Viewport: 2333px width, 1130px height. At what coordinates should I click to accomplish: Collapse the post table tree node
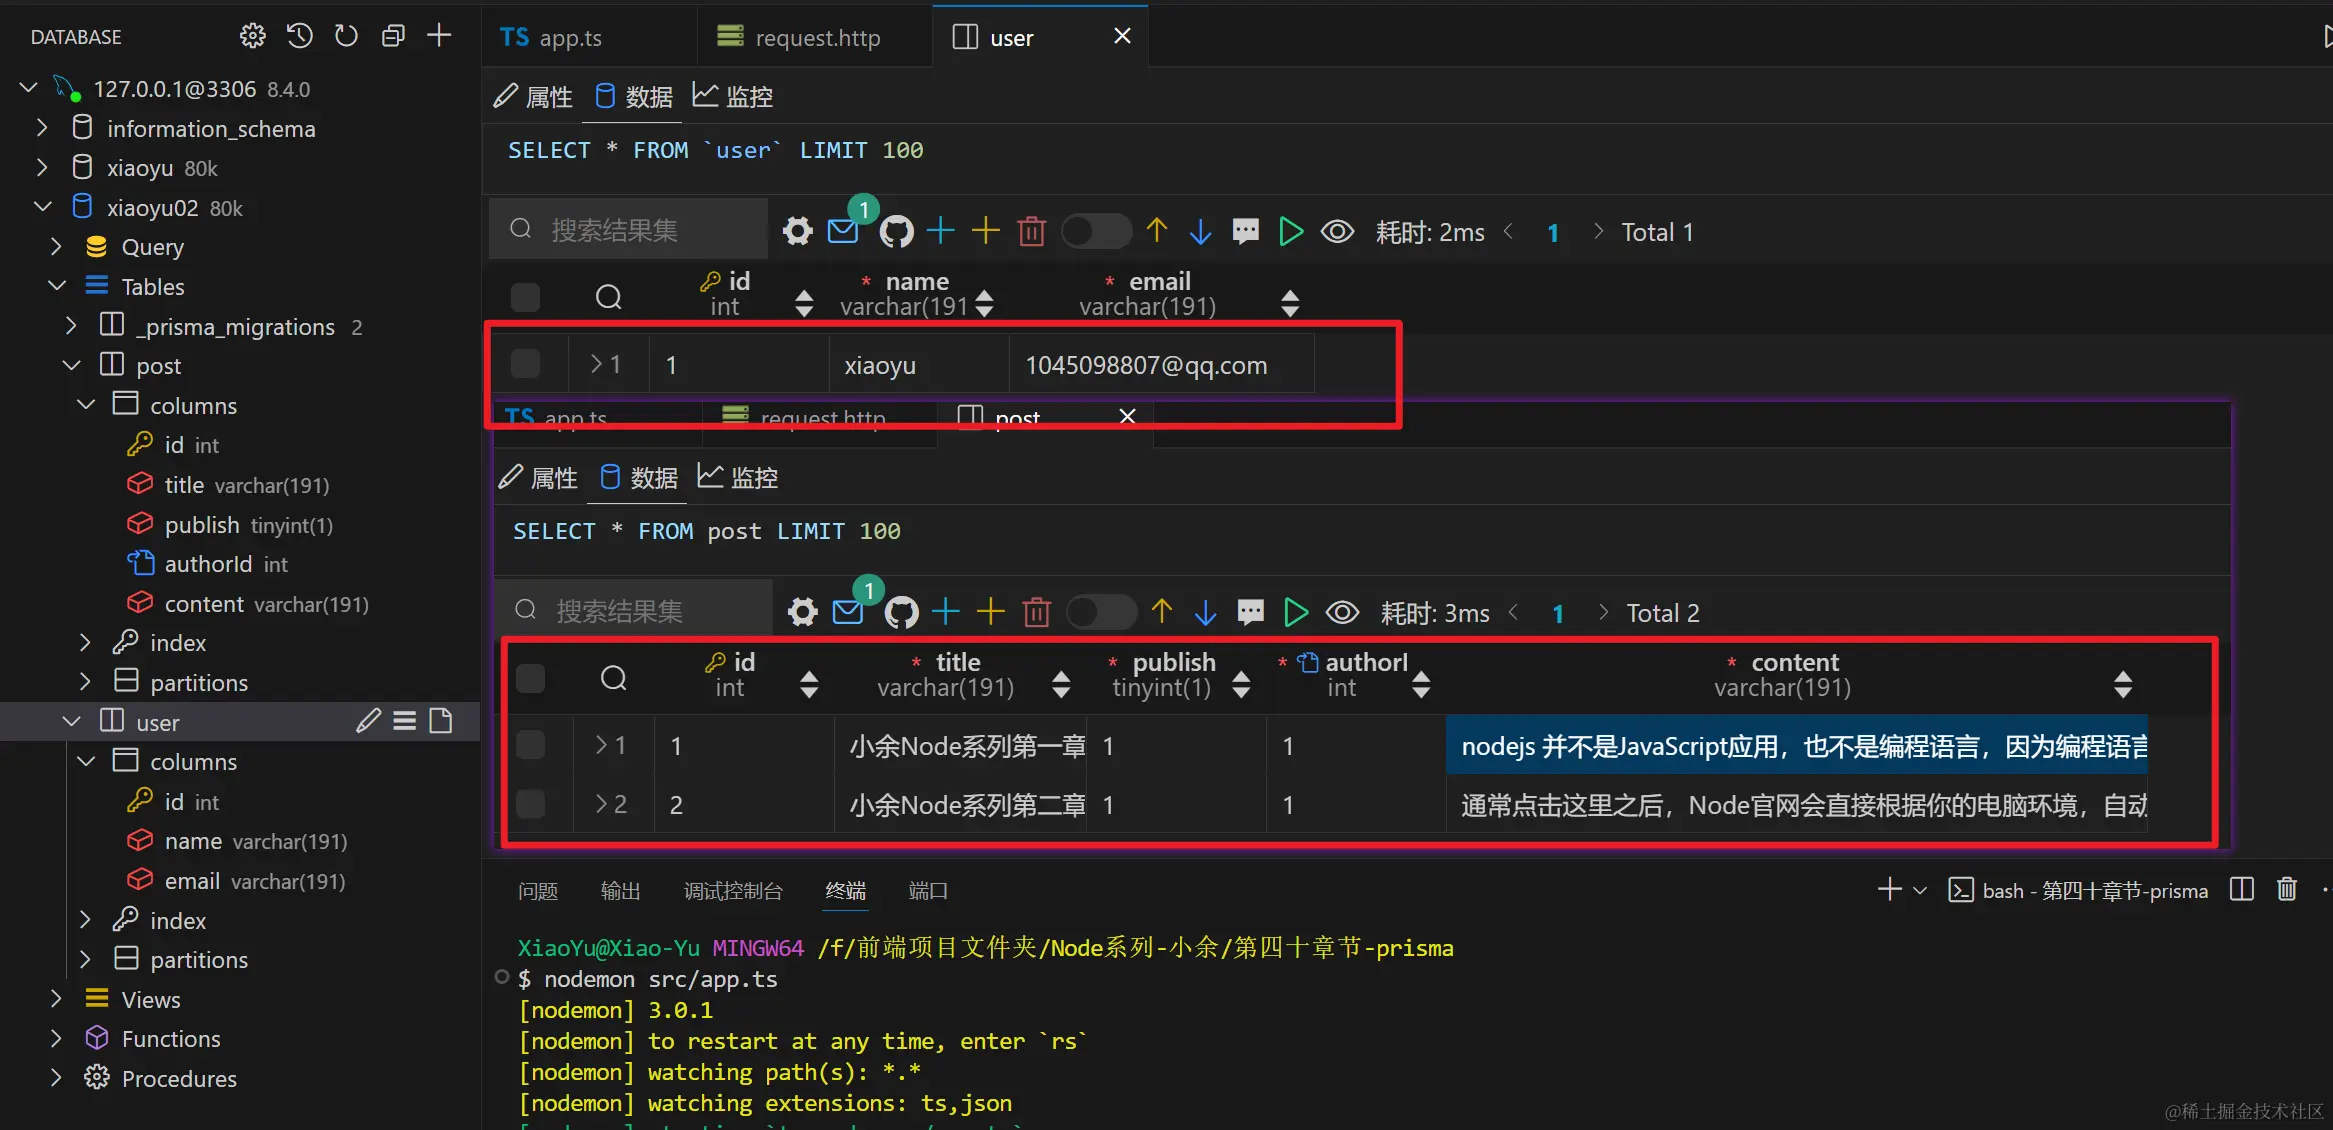(72, 366)
